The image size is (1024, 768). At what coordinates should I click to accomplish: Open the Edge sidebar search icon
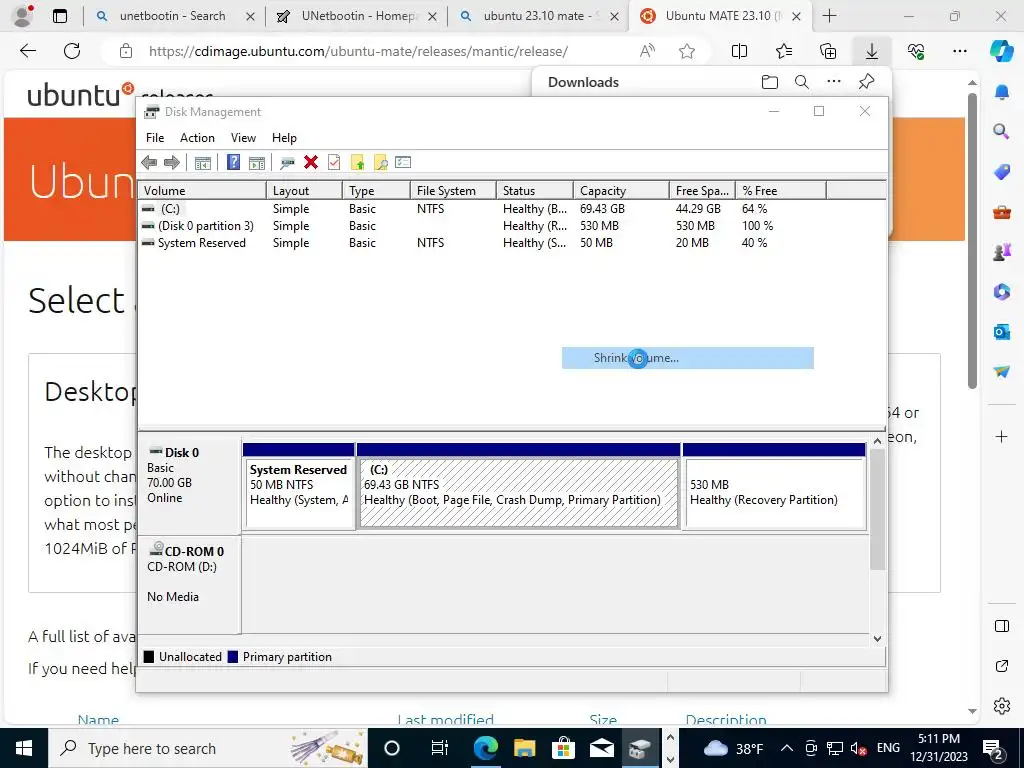pyautogui.click(x=1002, y=131)
